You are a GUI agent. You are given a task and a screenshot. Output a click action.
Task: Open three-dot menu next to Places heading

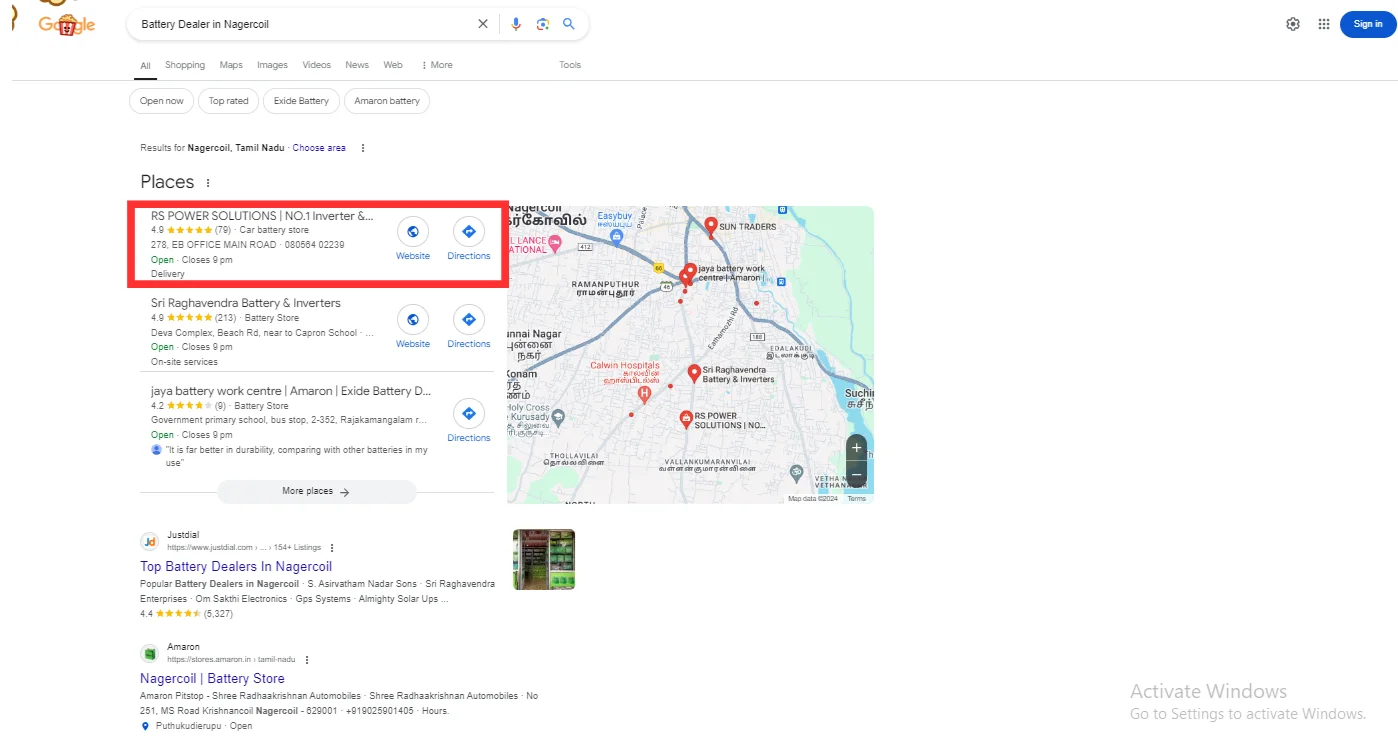tap(208, 183)
